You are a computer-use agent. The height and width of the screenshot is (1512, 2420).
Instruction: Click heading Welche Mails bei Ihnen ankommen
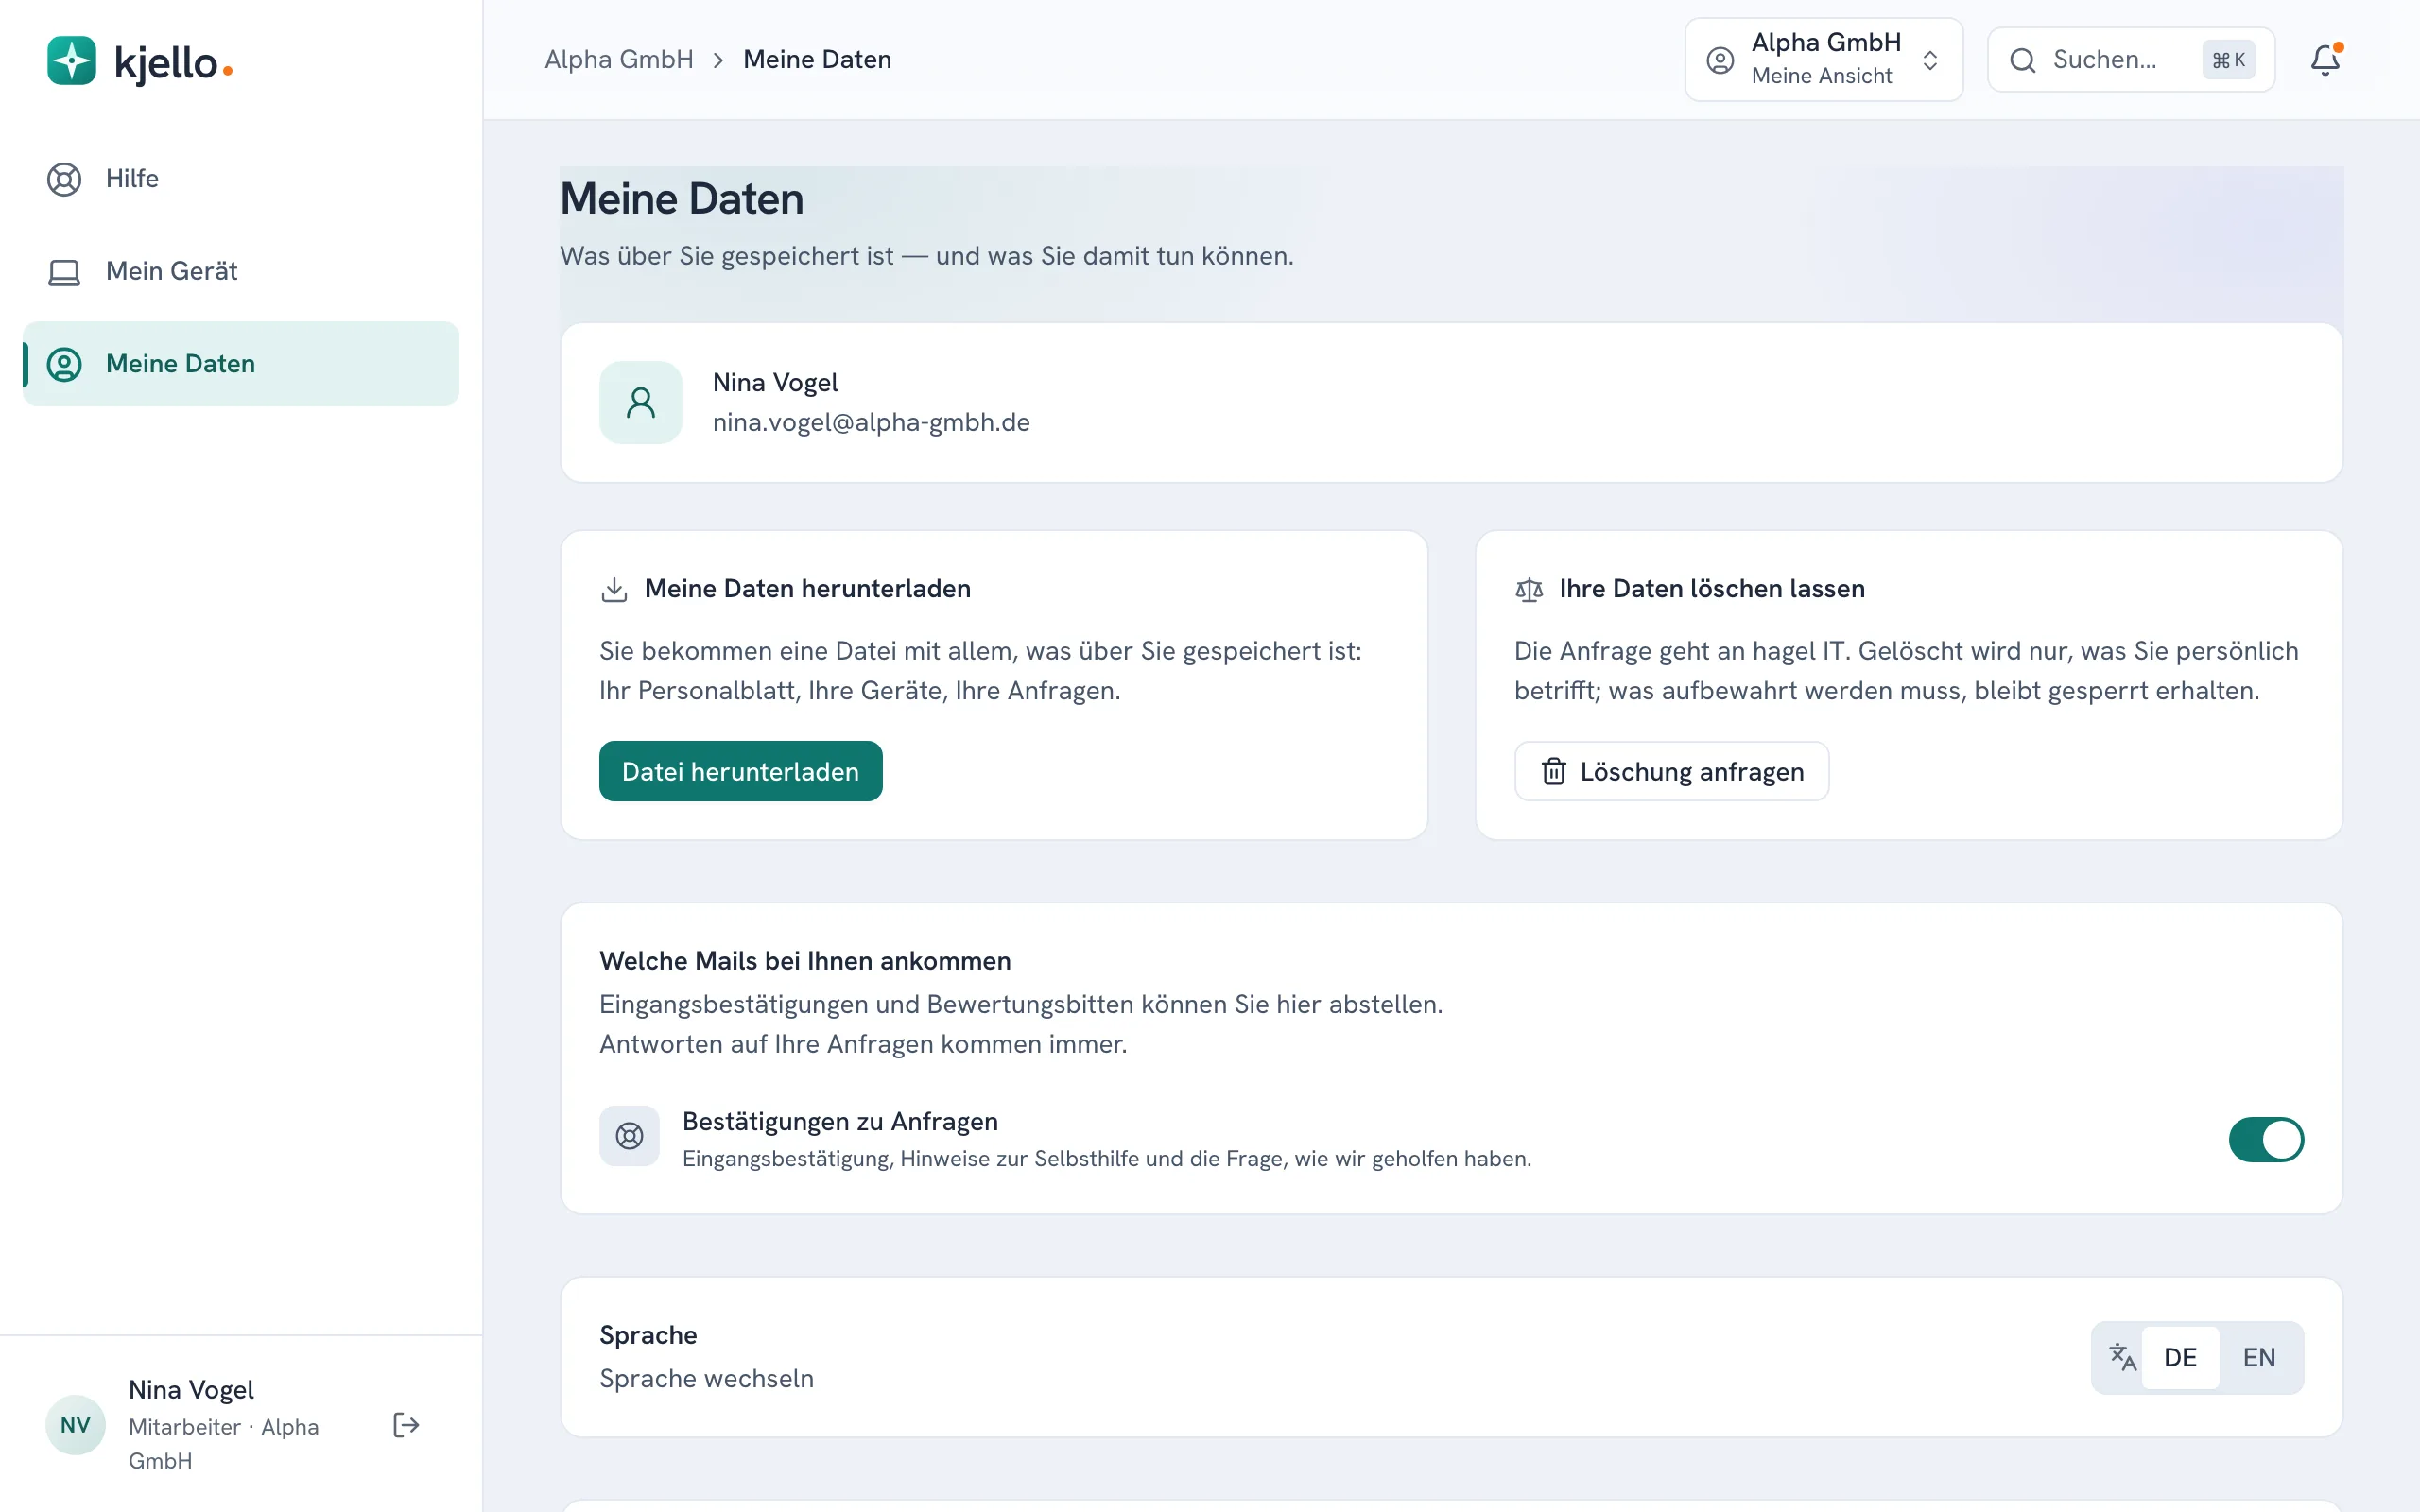(805, 961)
